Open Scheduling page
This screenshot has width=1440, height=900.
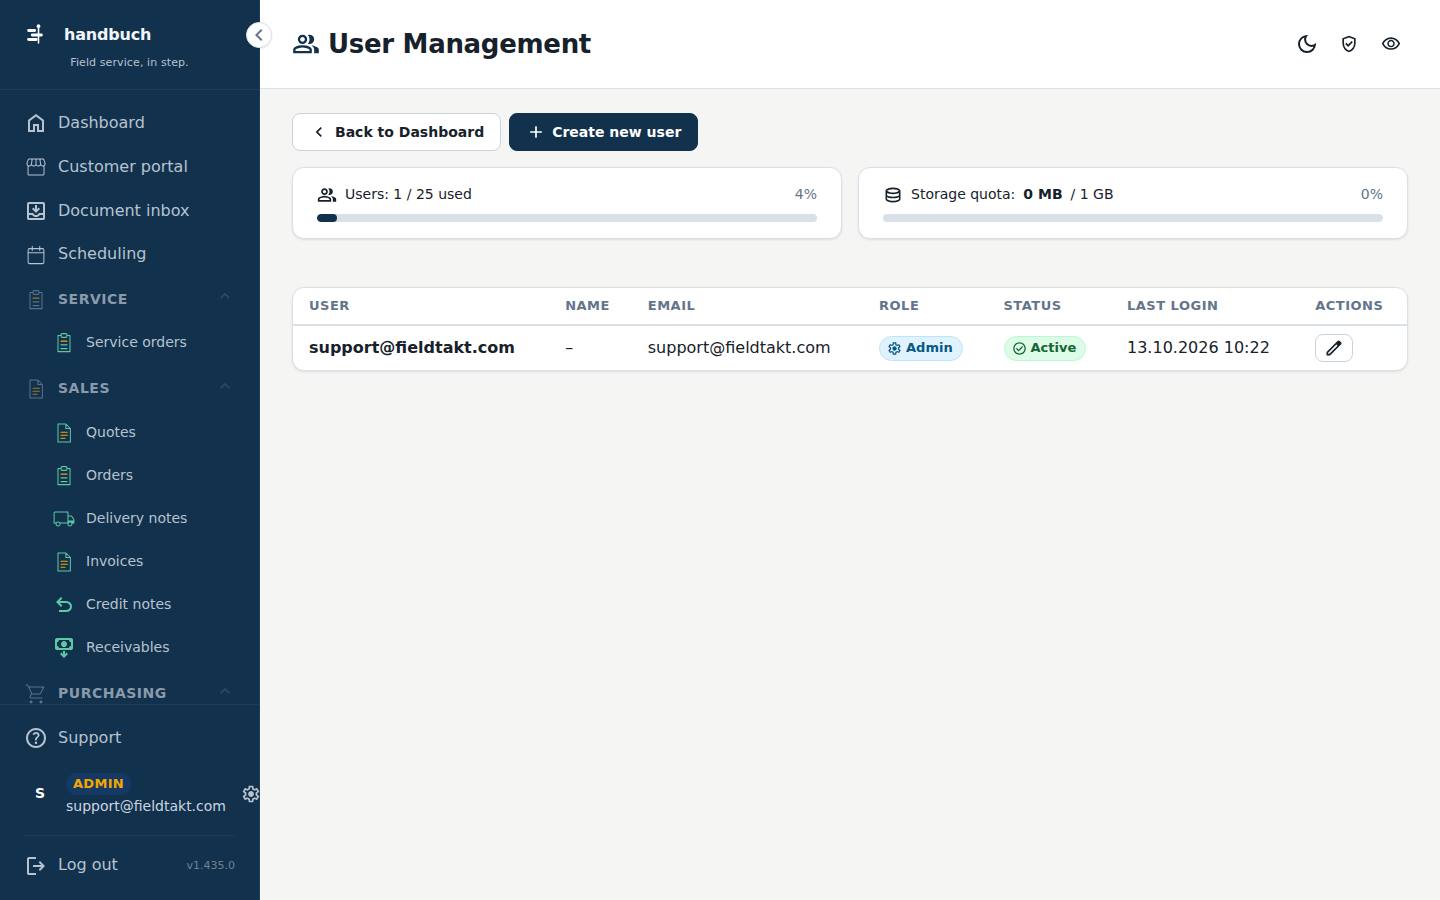click(x=130, y=254)
